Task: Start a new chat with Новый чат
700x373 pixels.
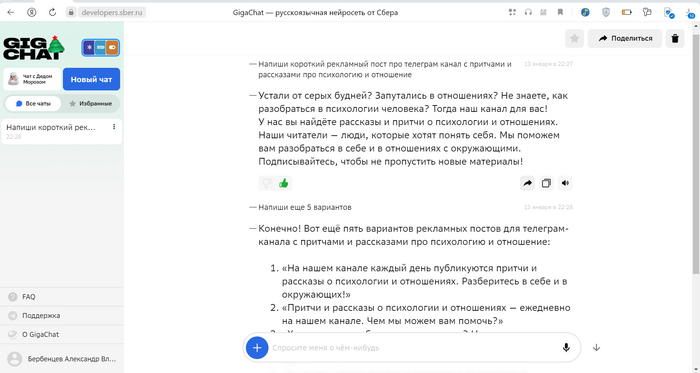Action: click(x=91, y=79)
